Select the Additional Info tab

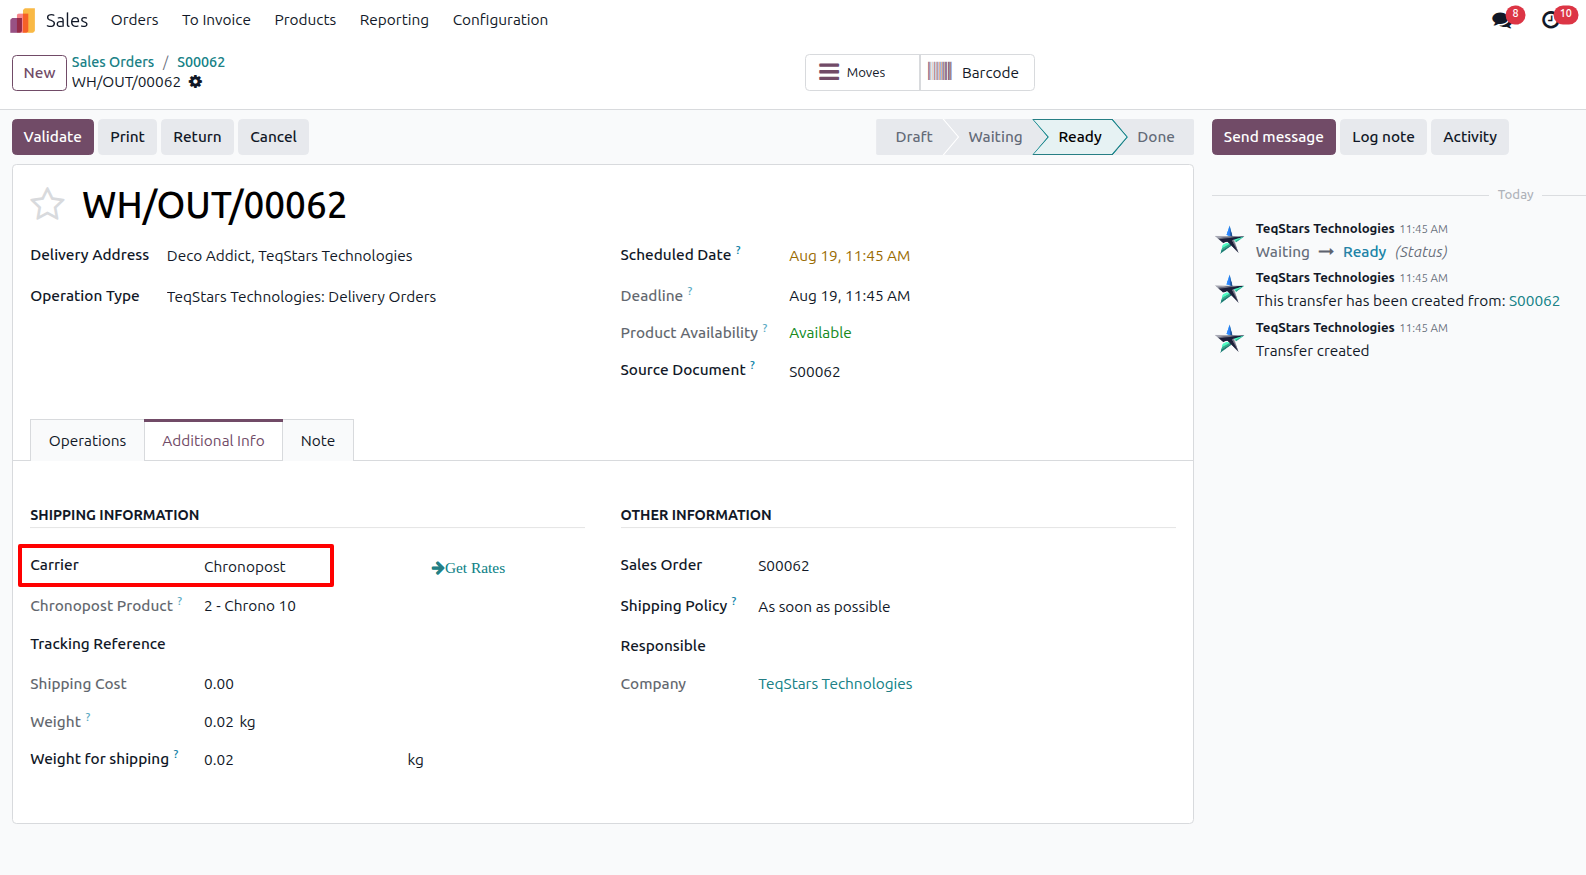(x=214, y=441)
